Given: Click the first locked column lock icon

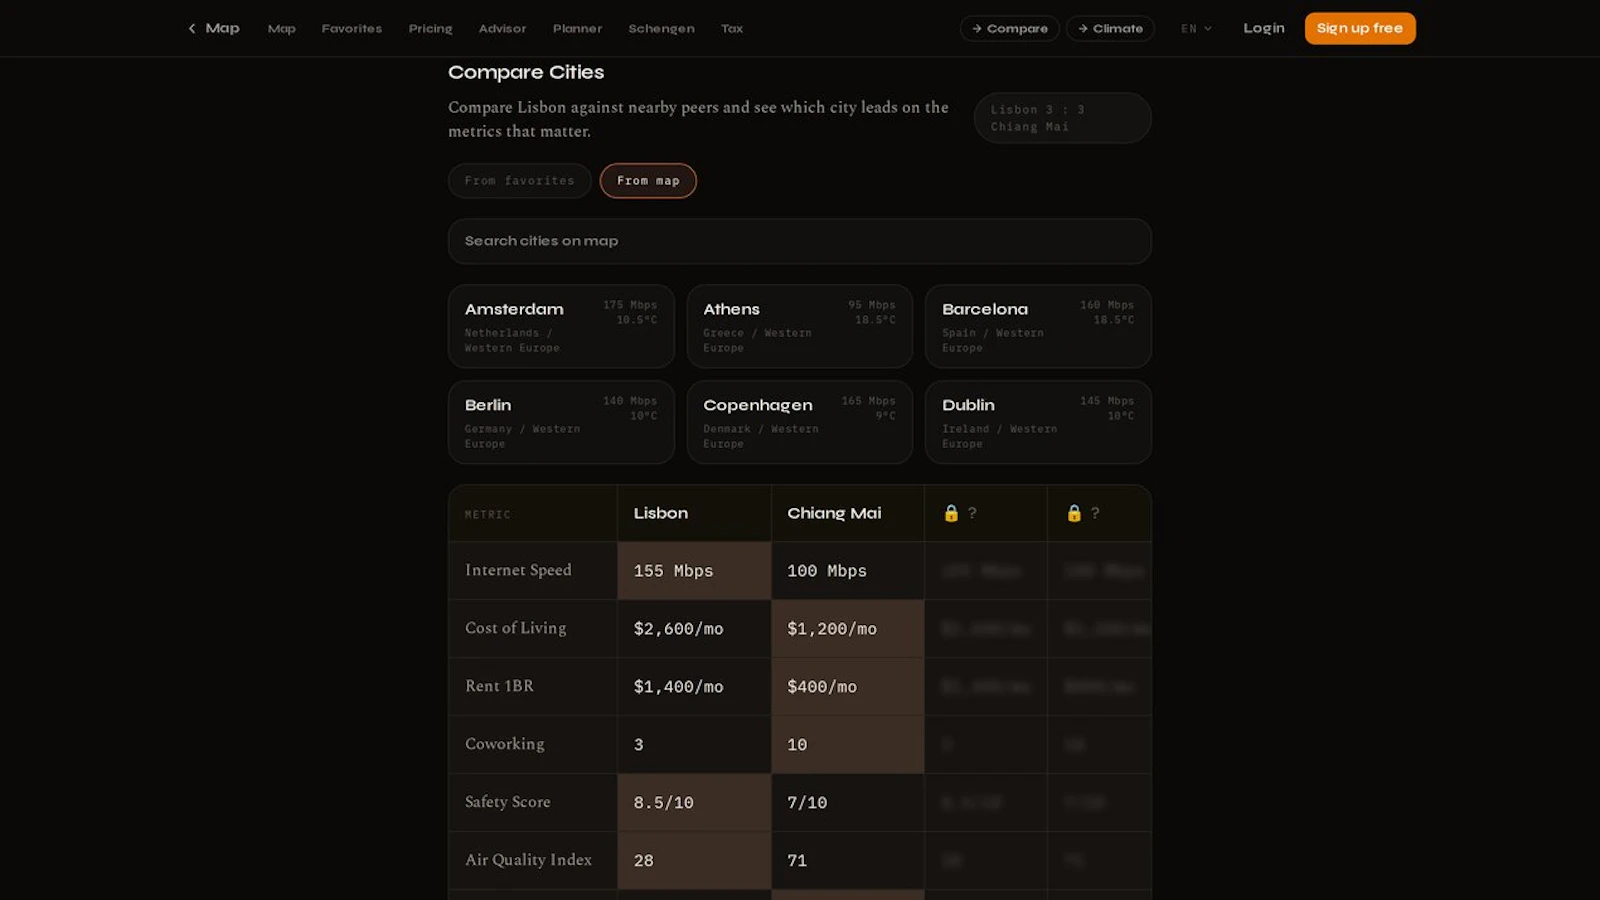Looking at the screenshot, I should pyautogui.click(x=951, y=513).
